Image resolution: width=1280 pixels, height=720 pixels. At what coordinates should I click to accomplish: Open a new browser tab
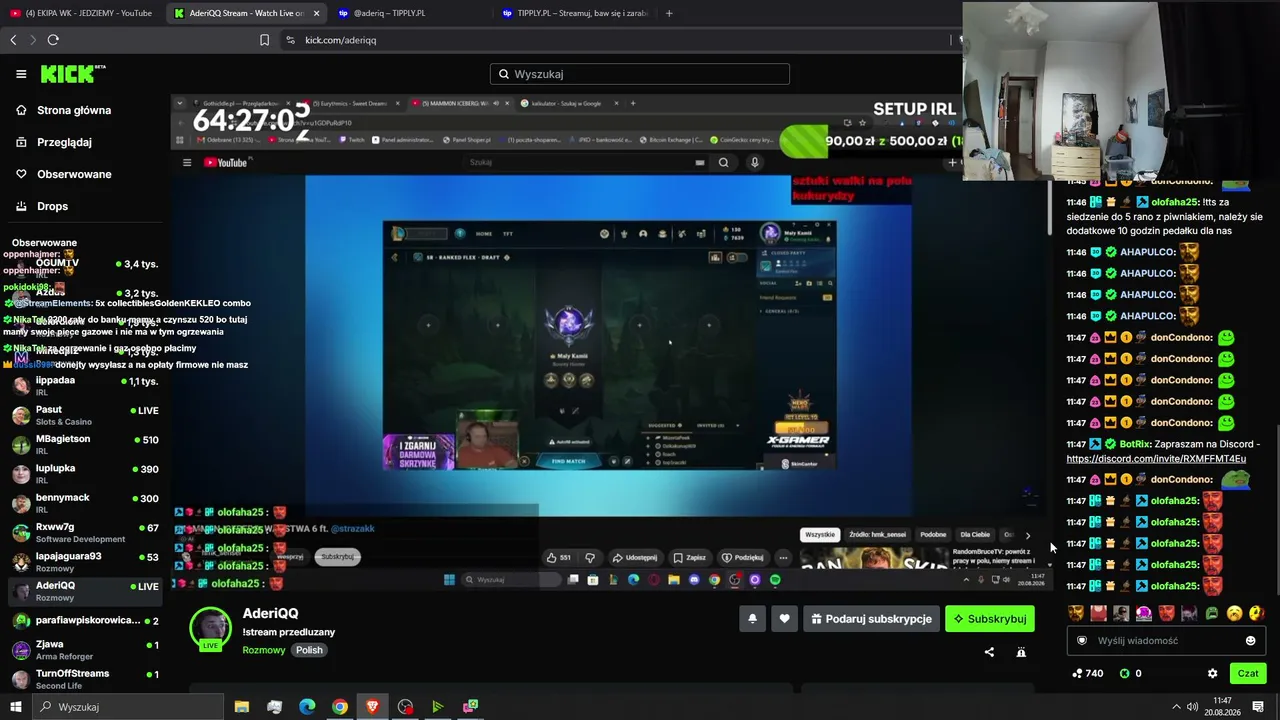669,13
